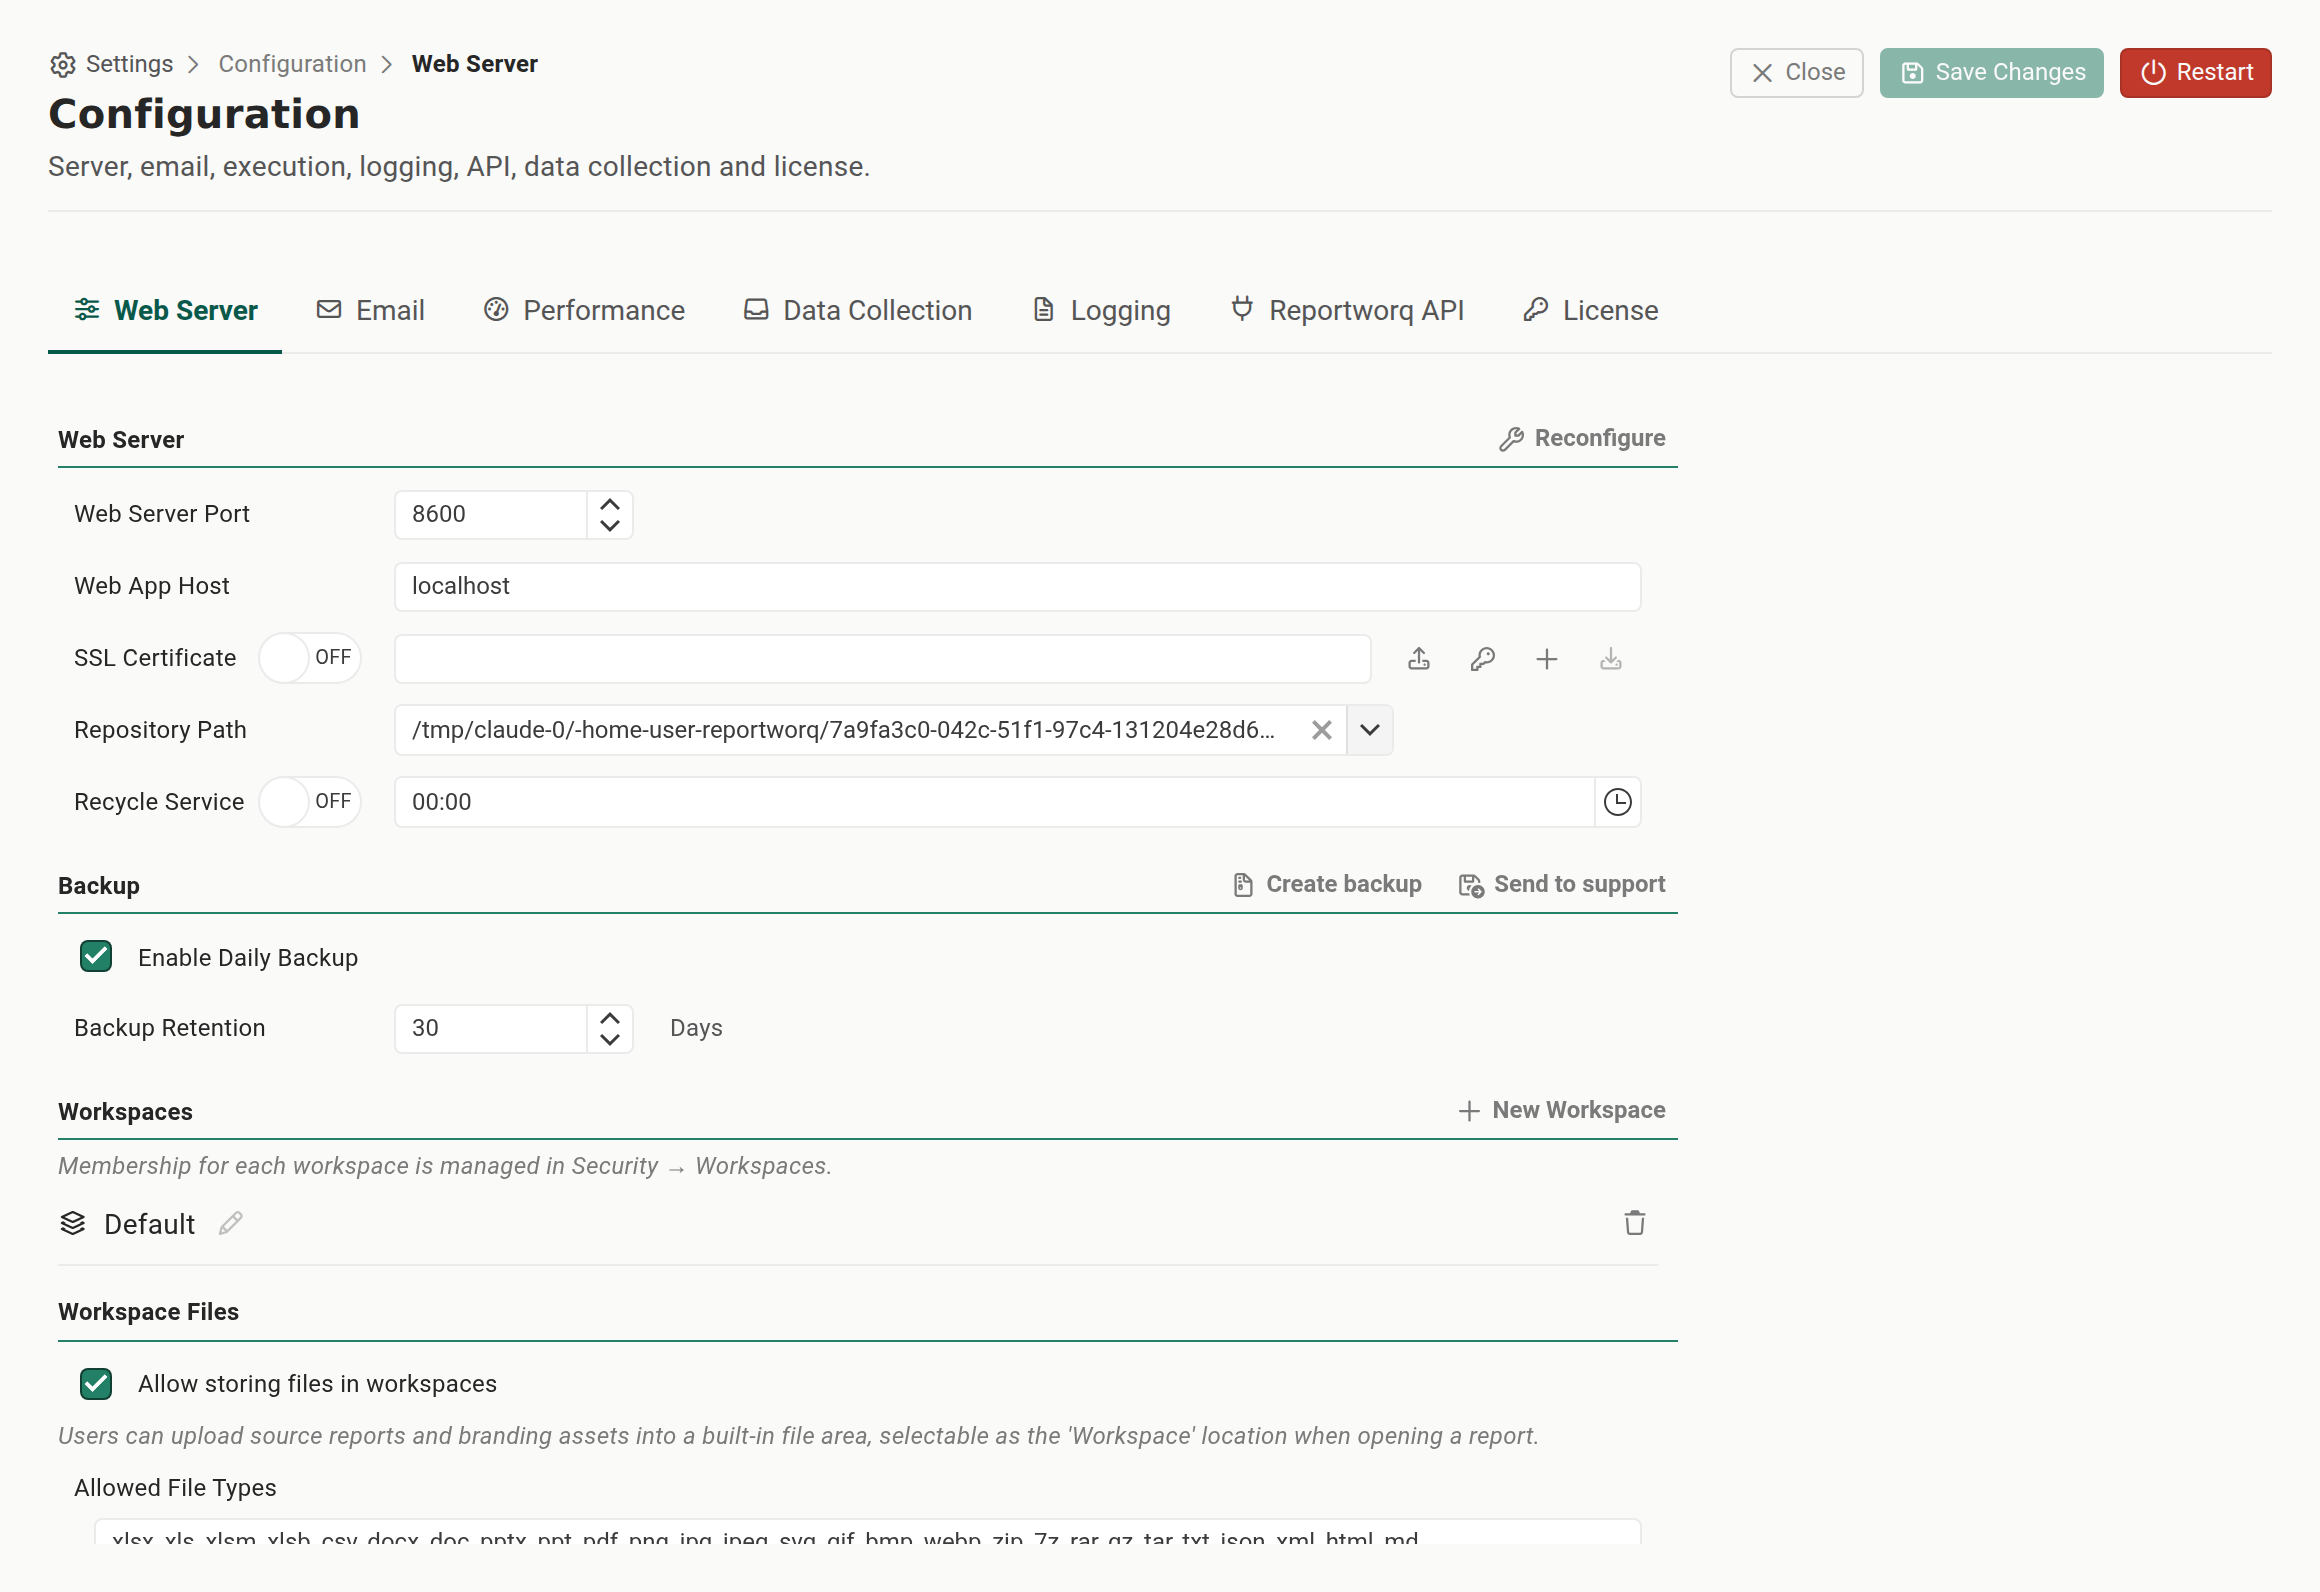Viewport: 2320px width, 1592px height.
Task: Decrease Backup Retention days
Action: [610, 1039]
